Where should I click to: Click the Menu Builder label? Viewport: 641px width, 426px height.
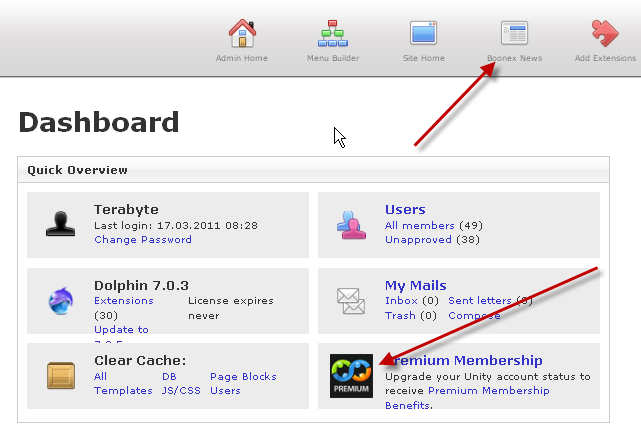point(333,58)
